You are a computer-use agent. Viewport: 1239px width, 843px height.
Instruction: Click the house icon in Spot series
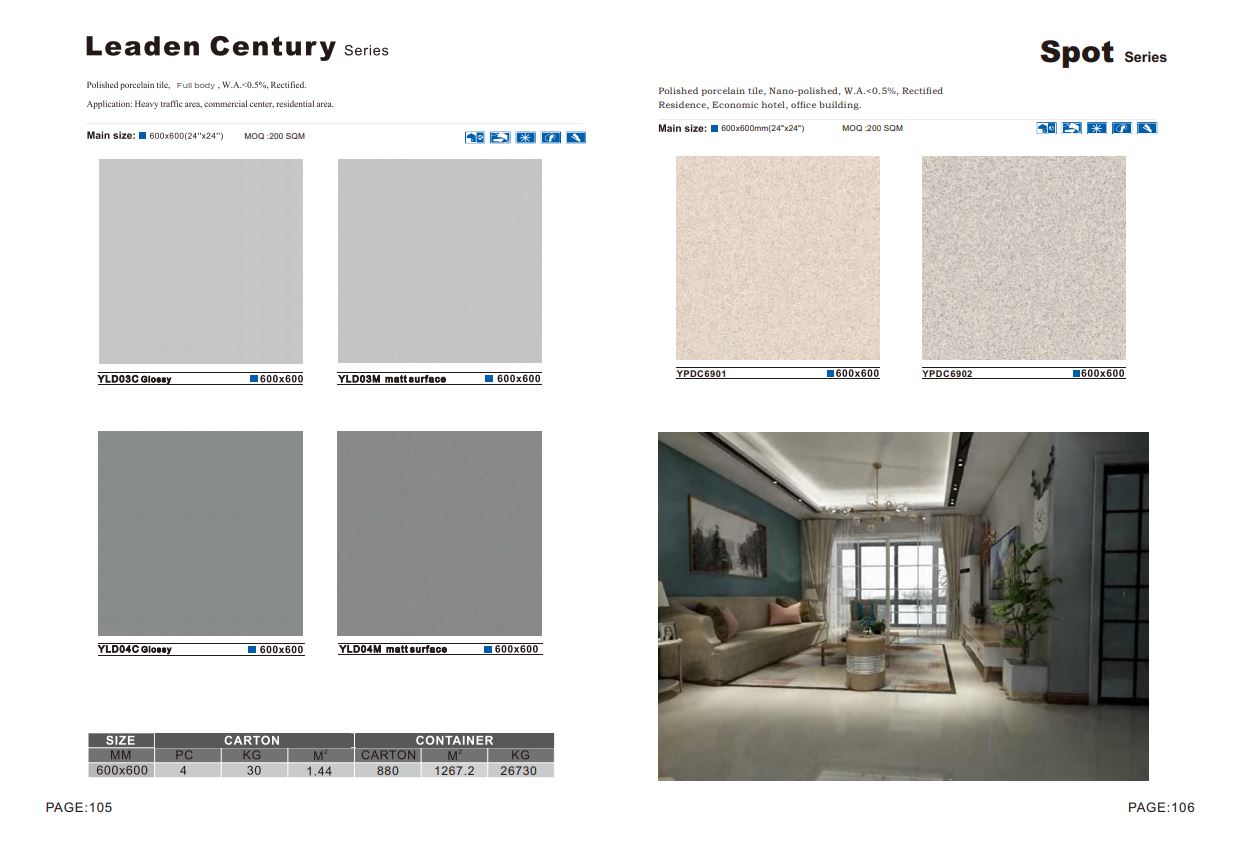pos(1046,128)
